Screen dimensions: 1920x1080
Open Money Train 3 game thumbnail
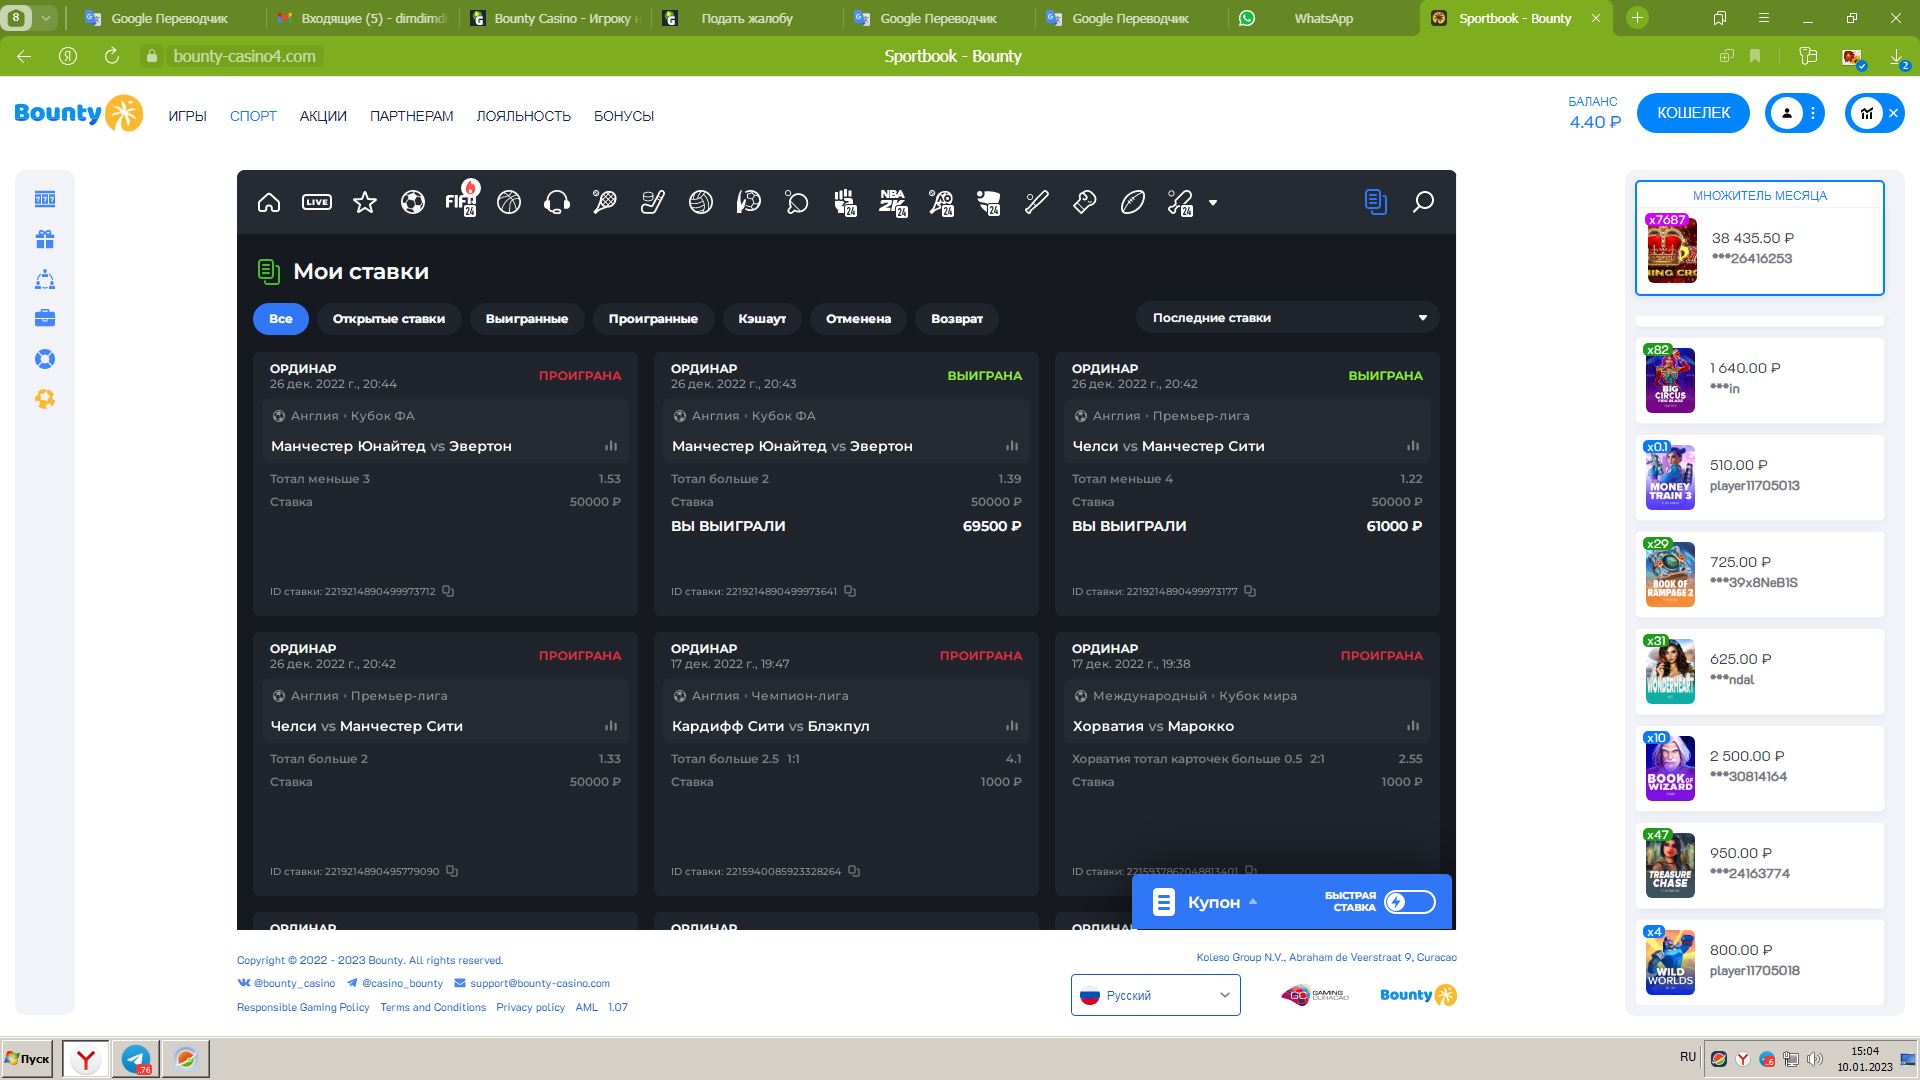tap(1670, 477)
